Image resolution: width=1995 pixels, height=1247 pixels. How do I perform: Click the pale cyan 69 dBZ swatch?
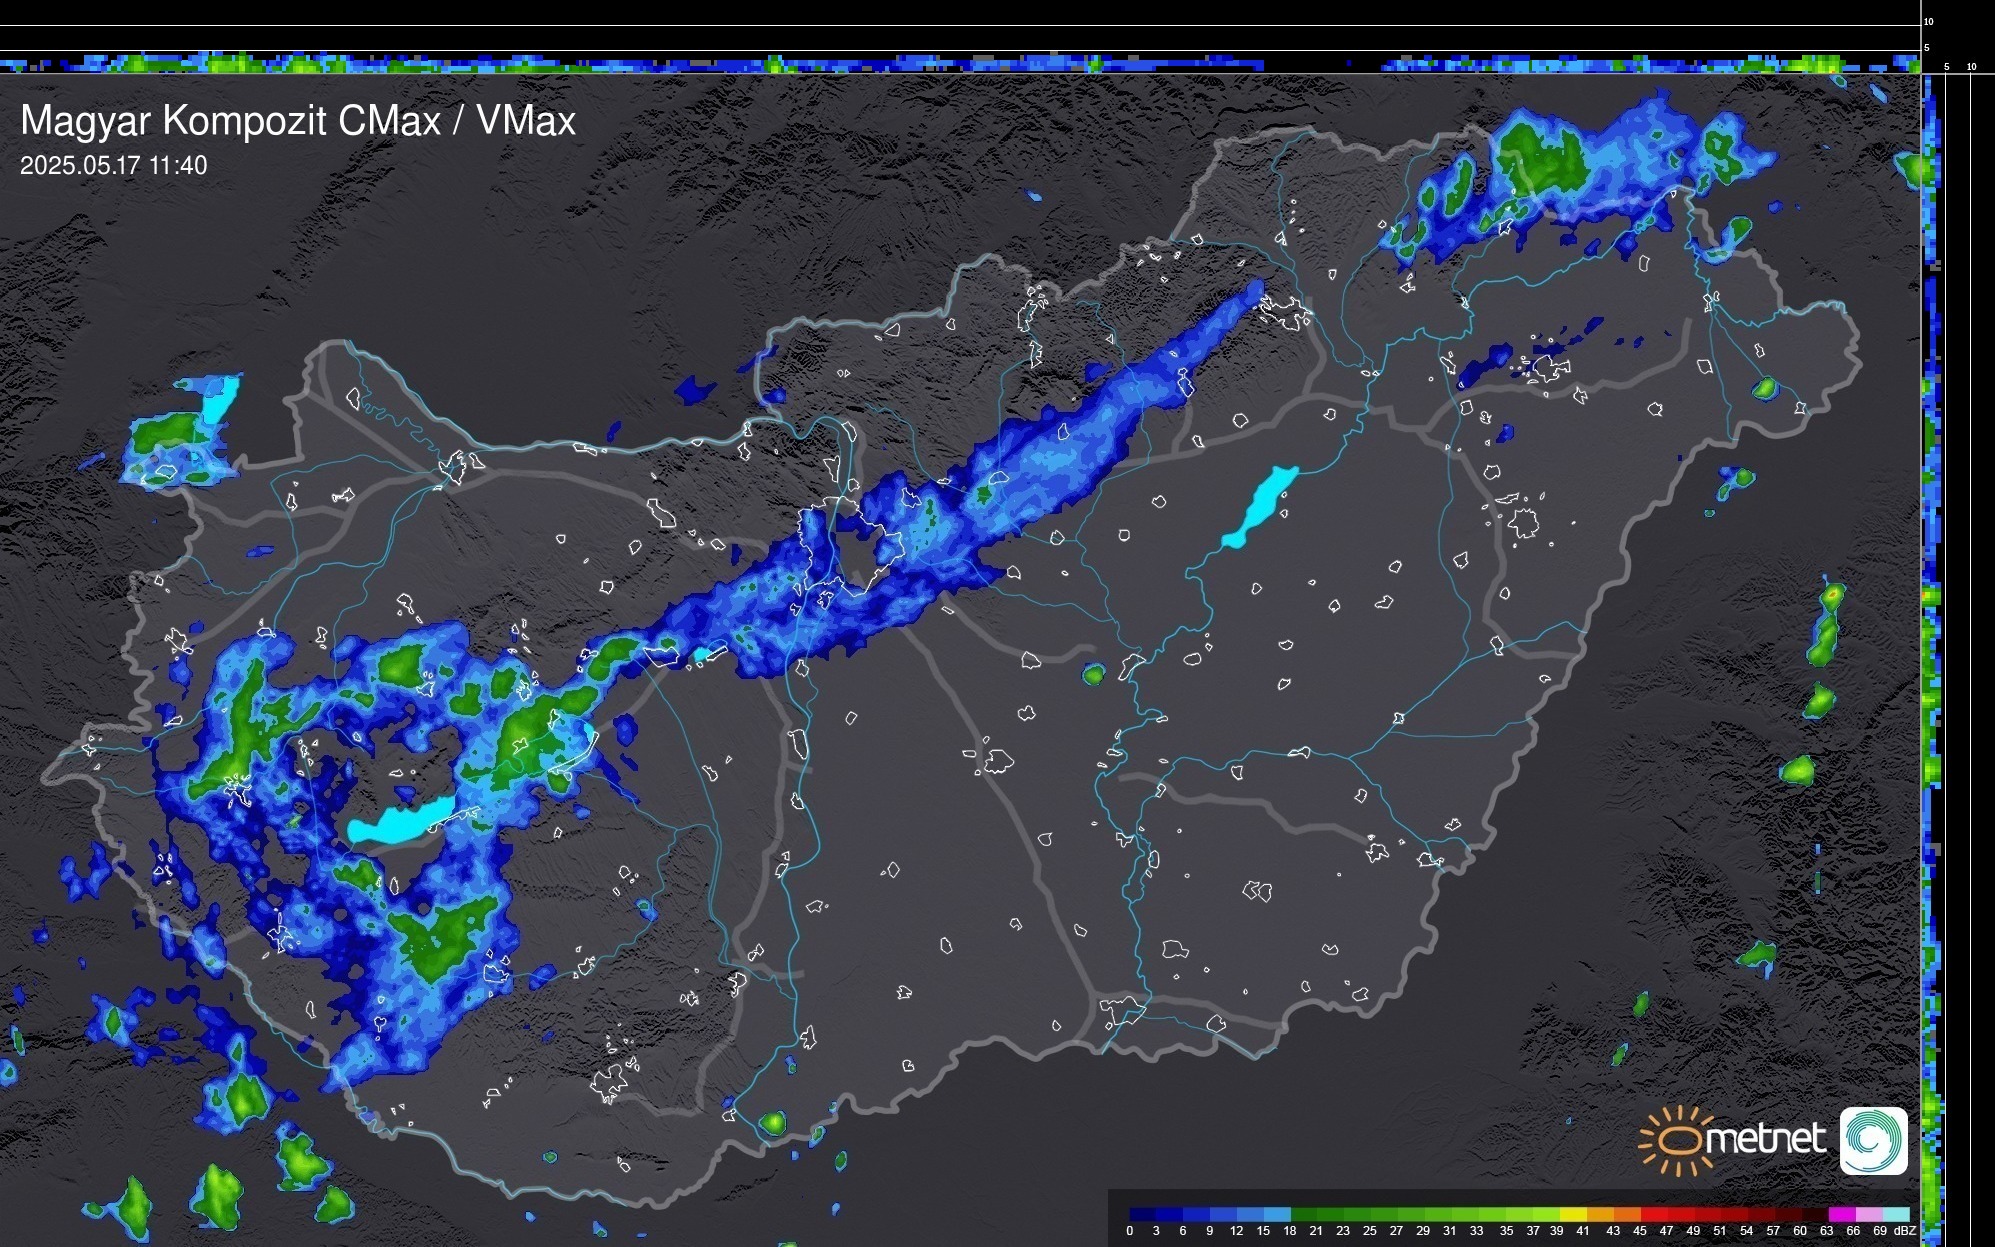click(x=1894, y=1214)
